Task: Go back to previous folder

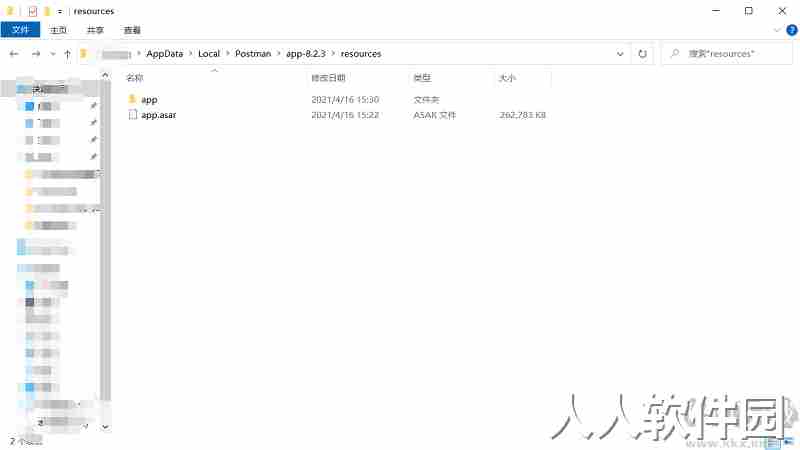Action: [14, 54]
